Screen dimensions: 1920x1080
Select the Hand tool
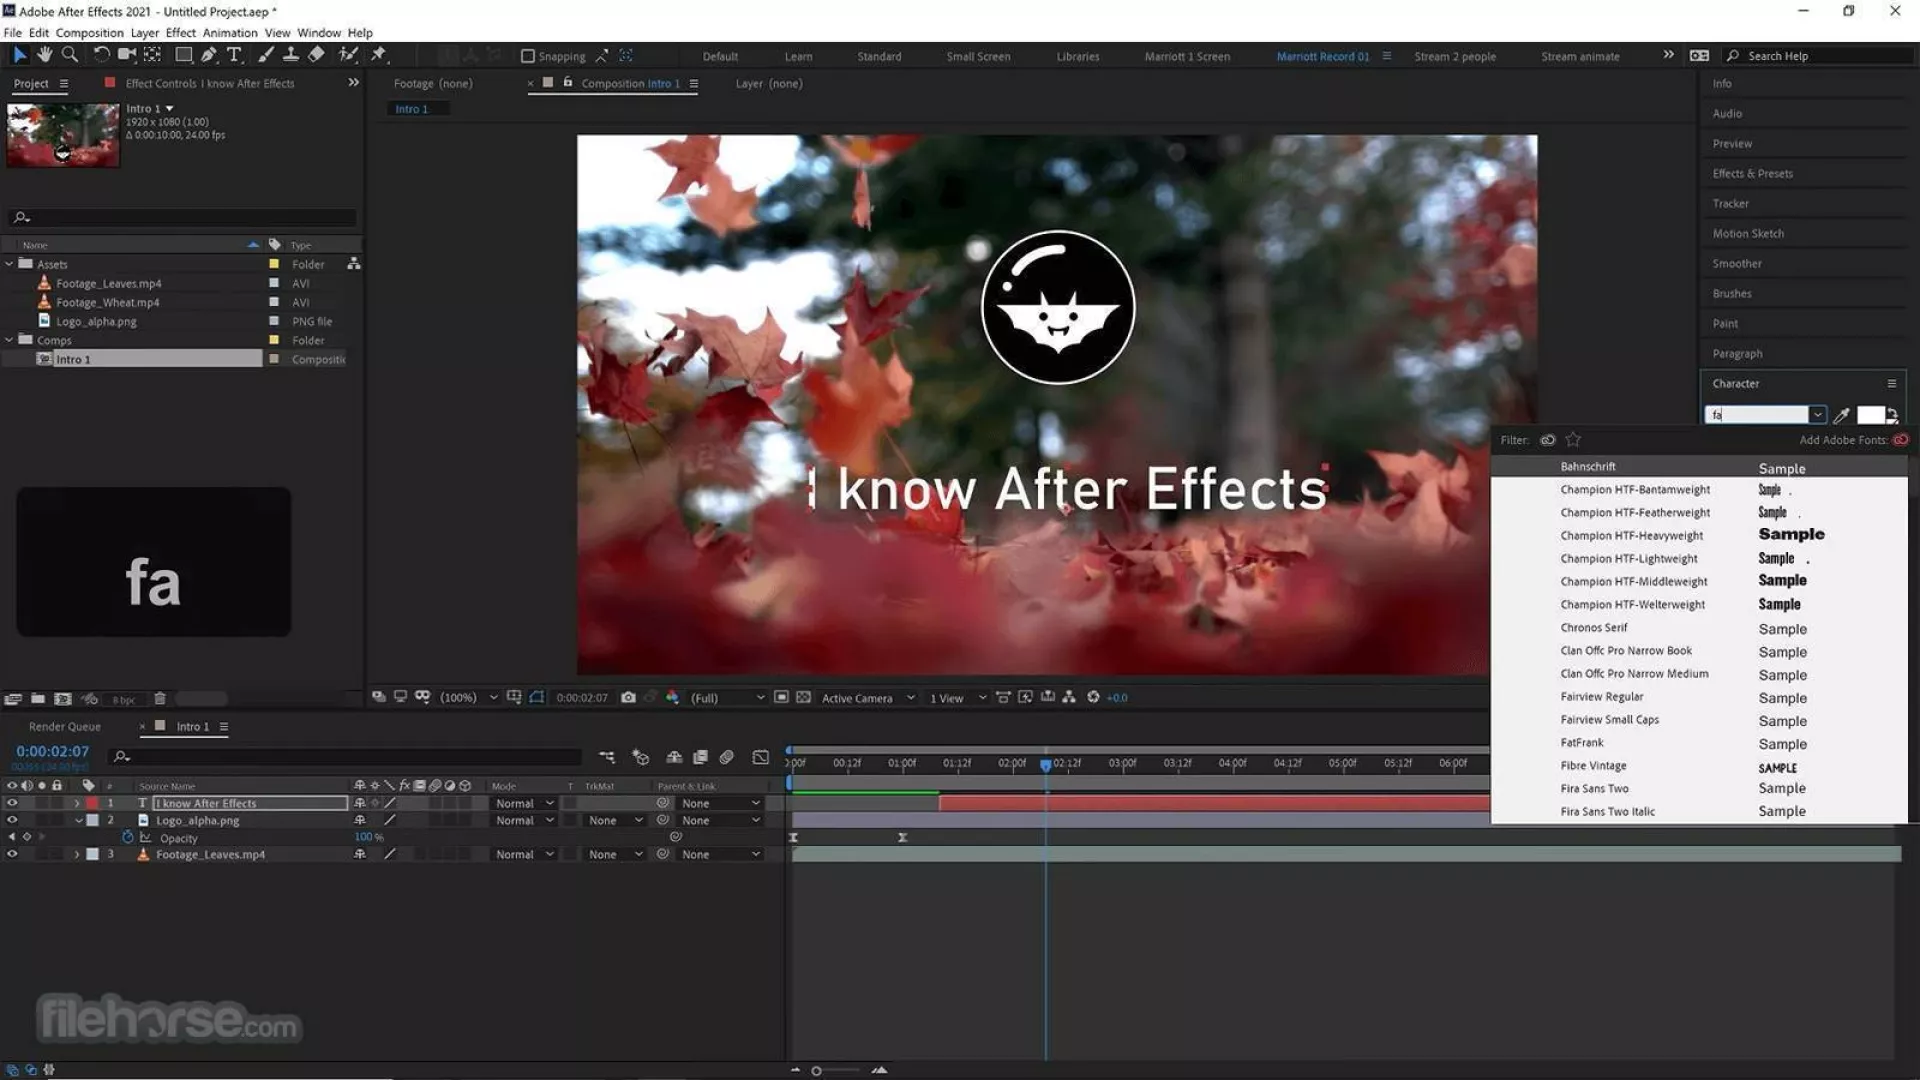44,55
